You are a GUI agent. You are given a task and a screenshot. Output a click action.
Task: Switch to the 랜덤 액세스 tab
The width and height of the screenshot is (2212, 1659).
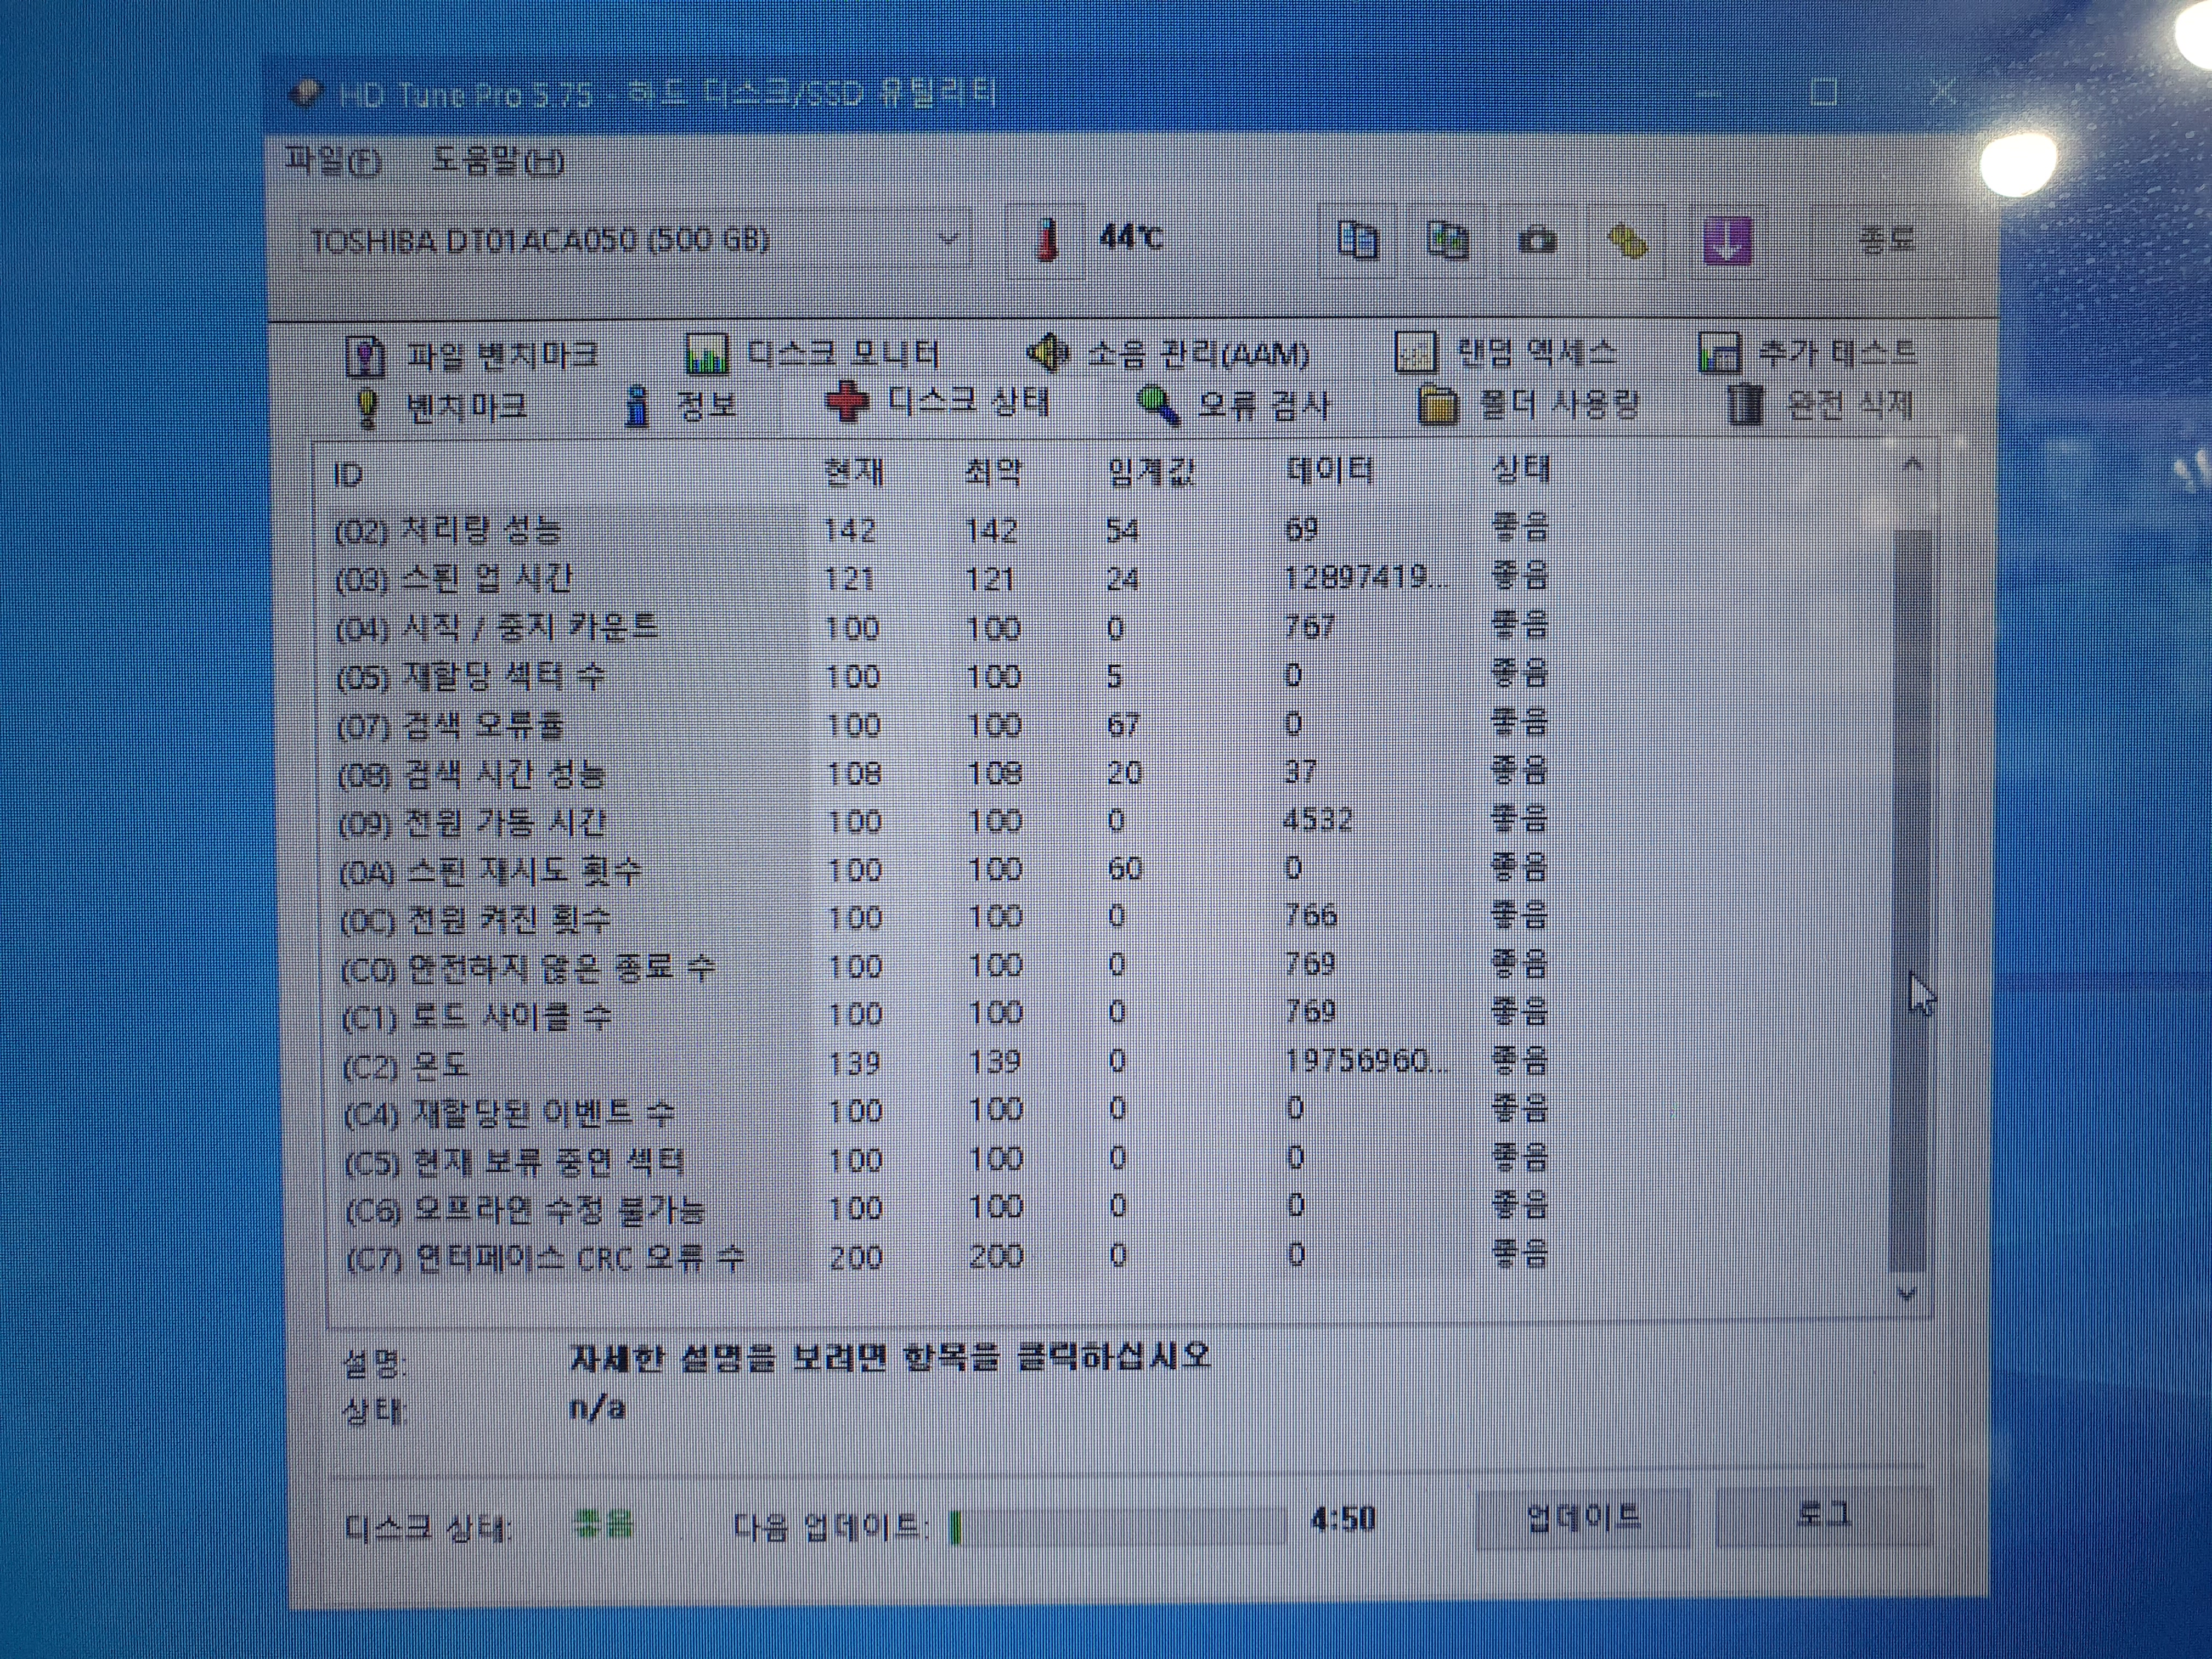1505,352
